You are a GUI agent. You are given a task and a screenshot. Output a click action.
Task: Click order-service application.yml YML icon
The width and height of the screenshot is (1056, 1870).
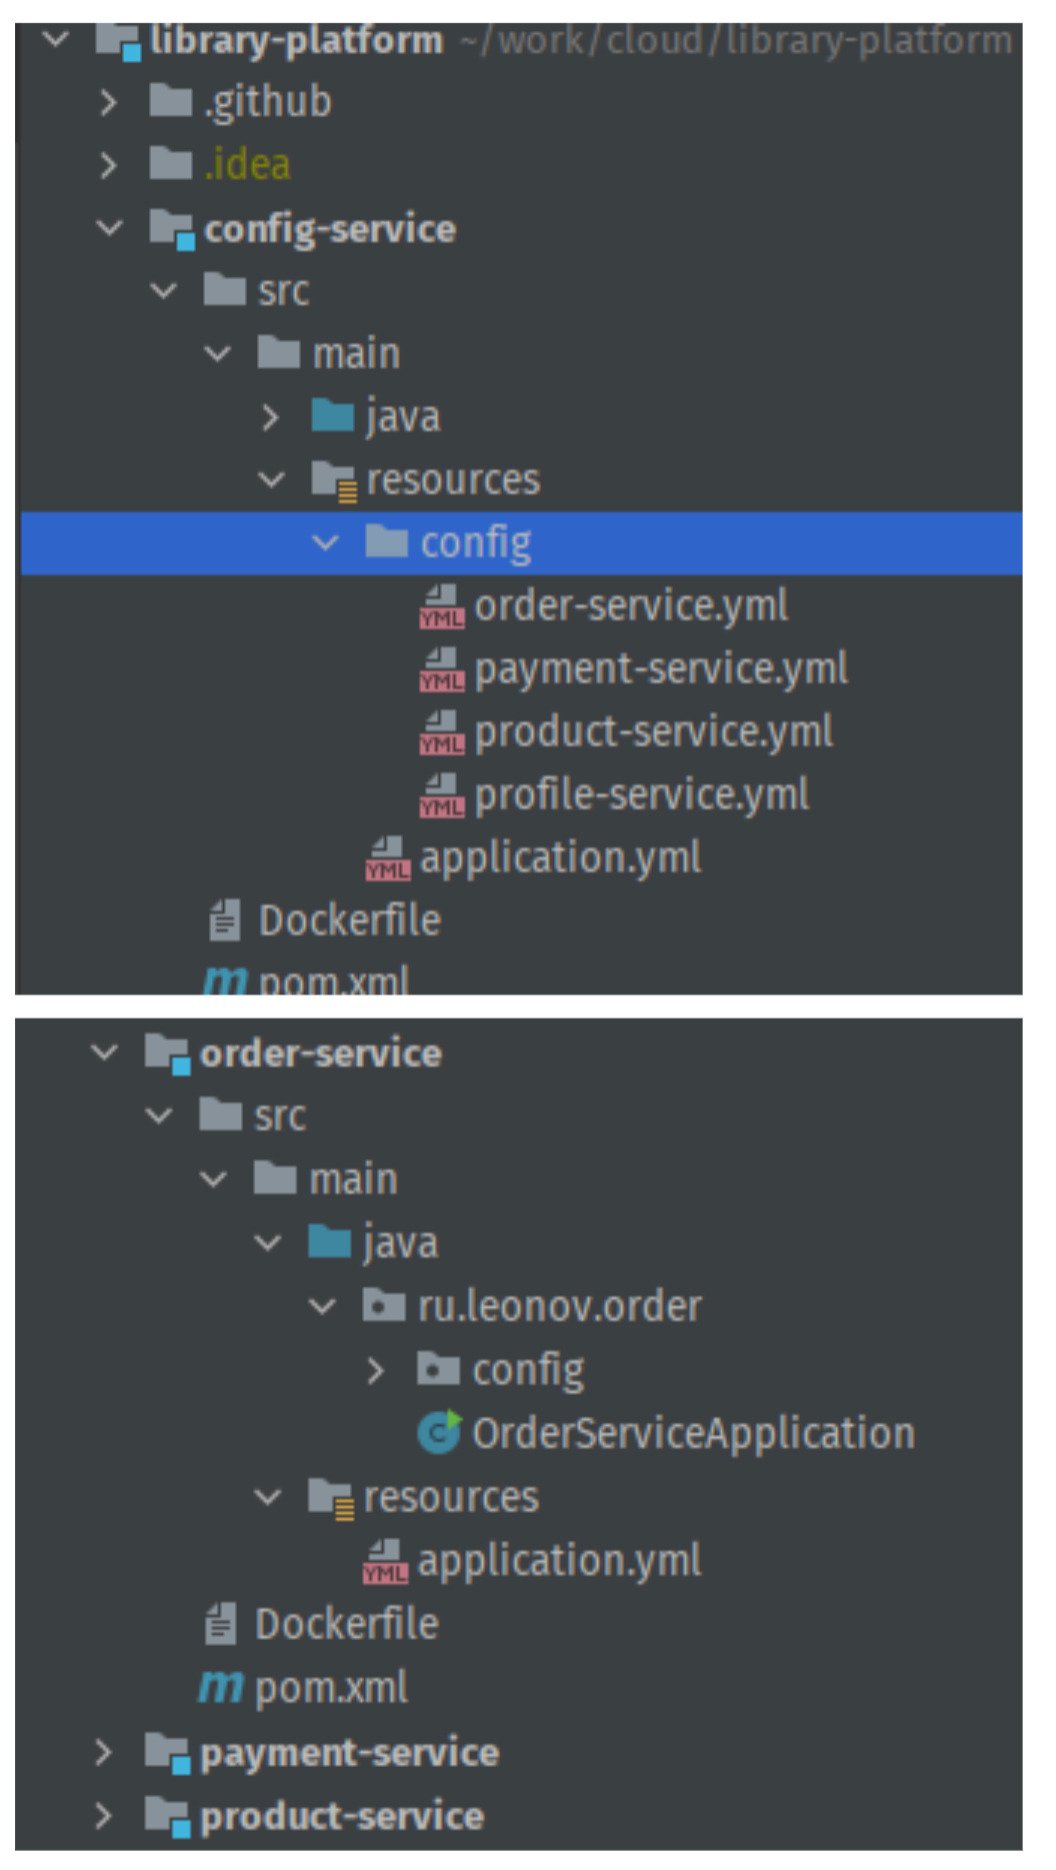click(385, 1561)
